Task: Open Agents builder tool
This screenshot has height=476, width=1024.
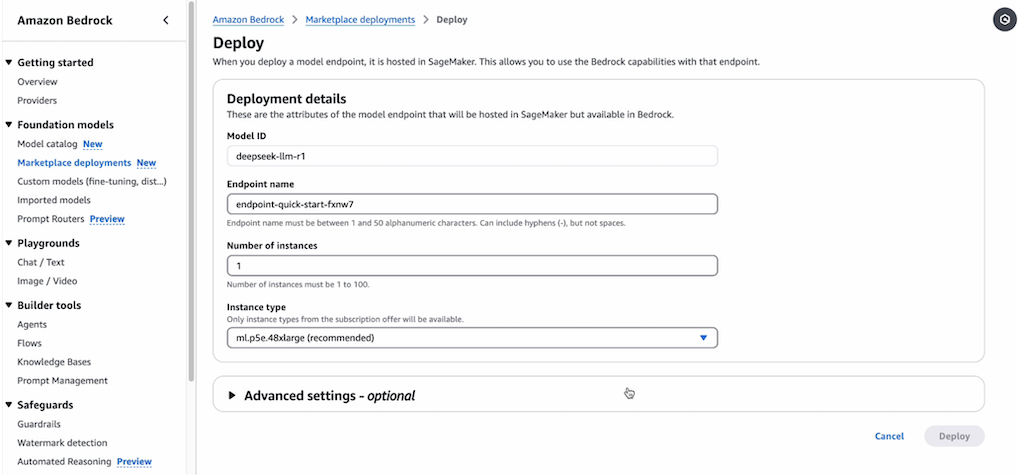Action: coord(32,325)
